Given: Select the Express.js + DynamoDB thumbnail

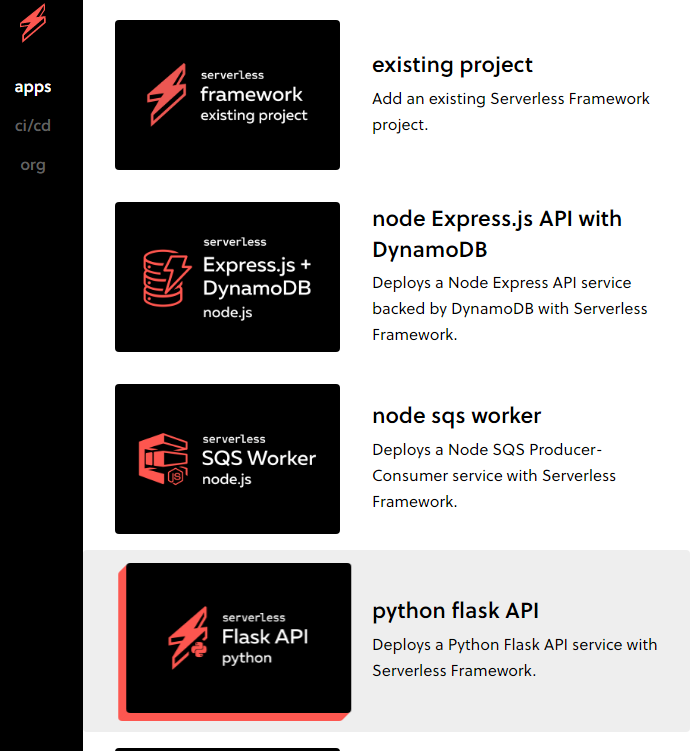Looking at the screenshot, I should coord(227,277).
